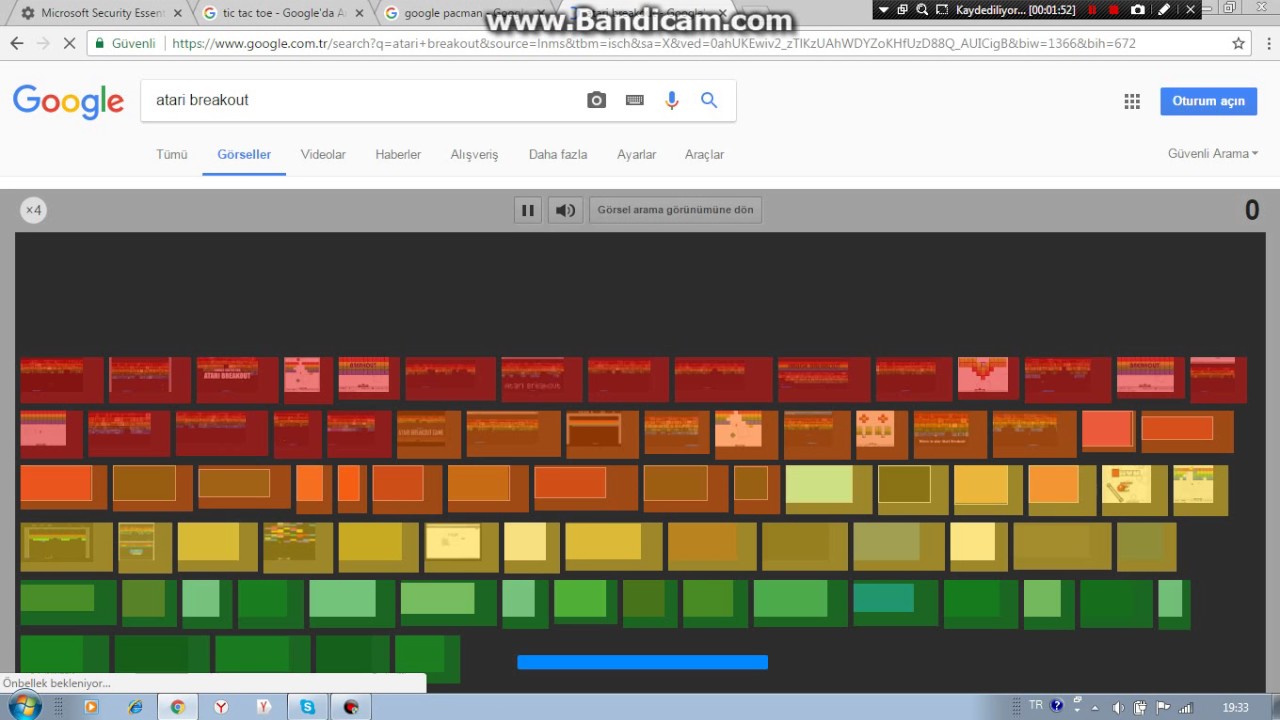Viewport: 1280px width, 720px height.
Task: Close the Microsoft Security Essentials tab
Action: coord(177,13)
